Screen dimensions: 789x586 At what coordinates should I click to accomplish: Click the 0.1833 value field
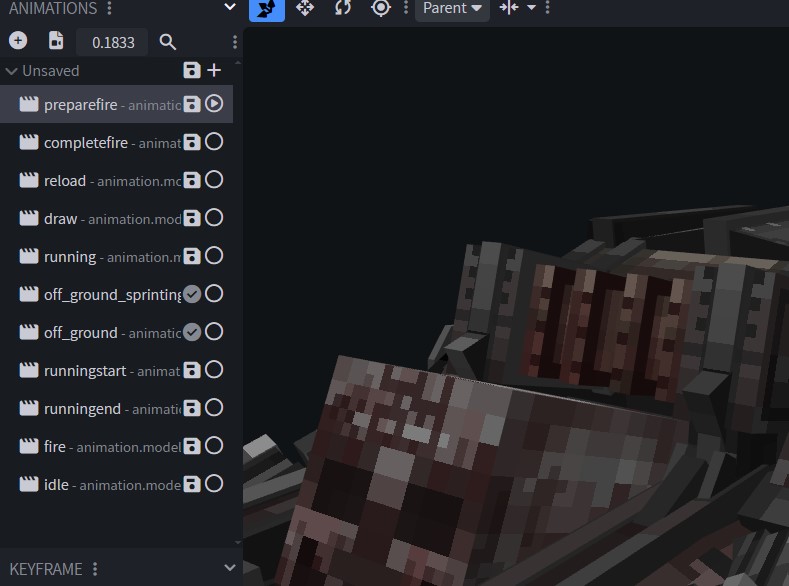pos(113,42)
